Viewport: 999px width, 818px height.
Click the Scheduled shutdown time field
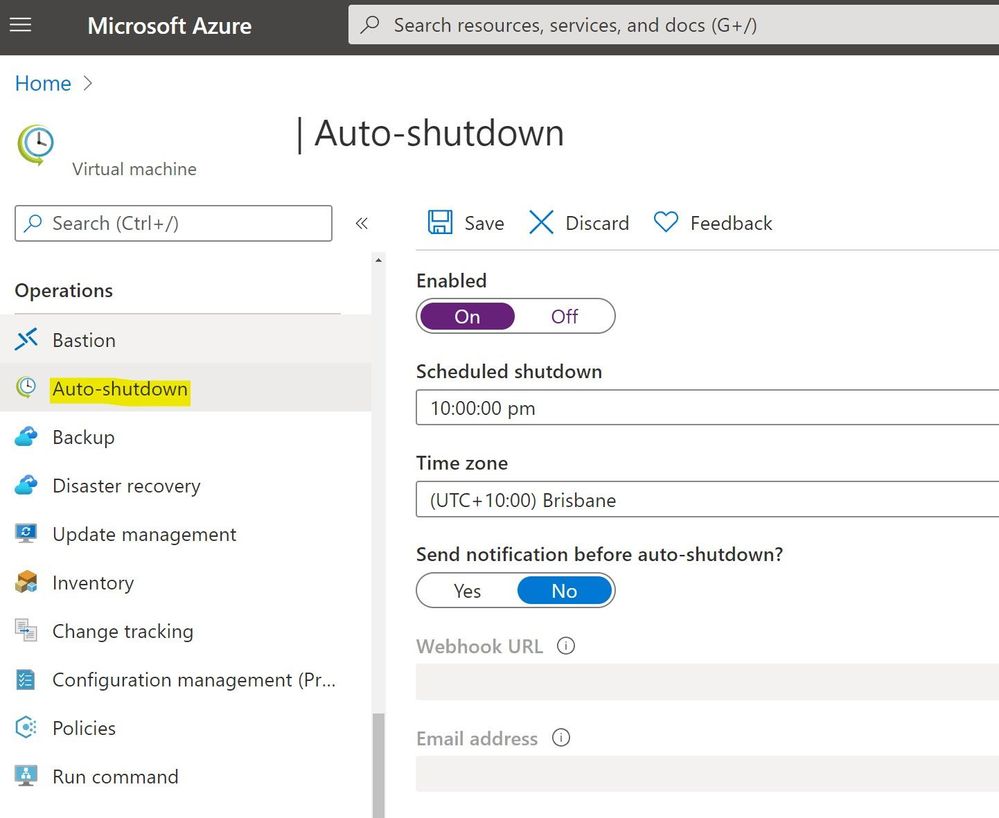tap(707, 408)
